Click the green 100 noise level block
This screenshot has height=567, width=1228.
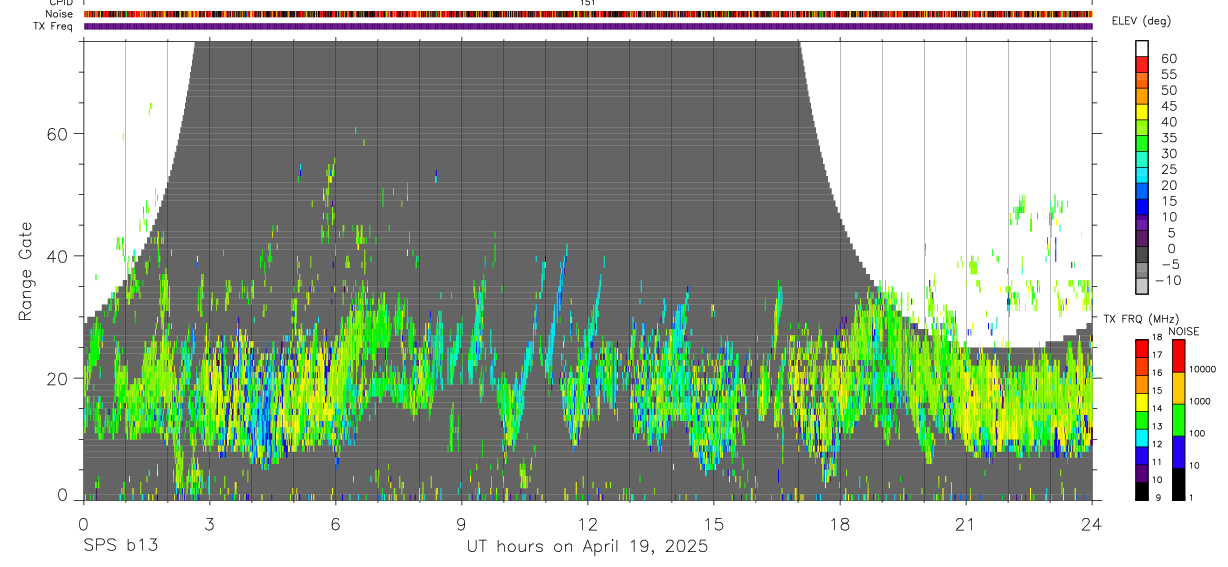pos(1179,420)
